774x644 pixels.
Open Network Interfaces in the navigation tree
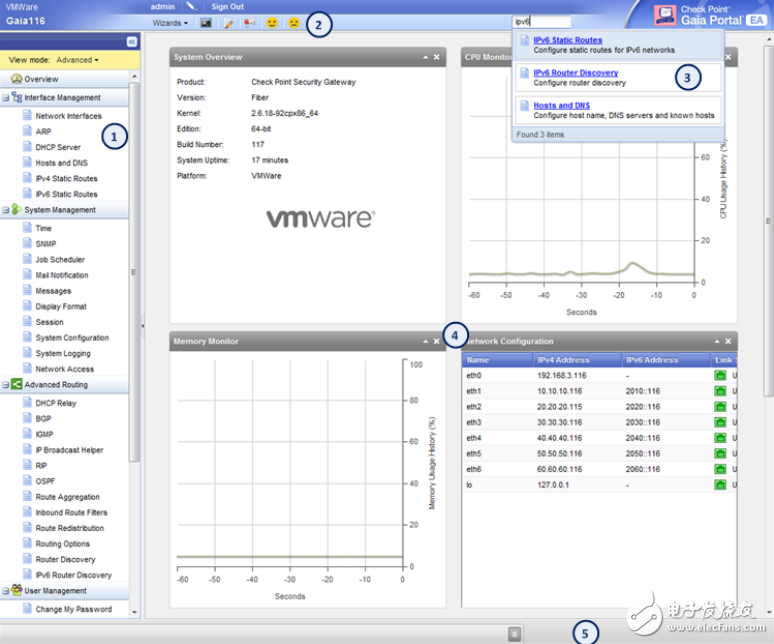pyautogui.click(x=68, y=116)
